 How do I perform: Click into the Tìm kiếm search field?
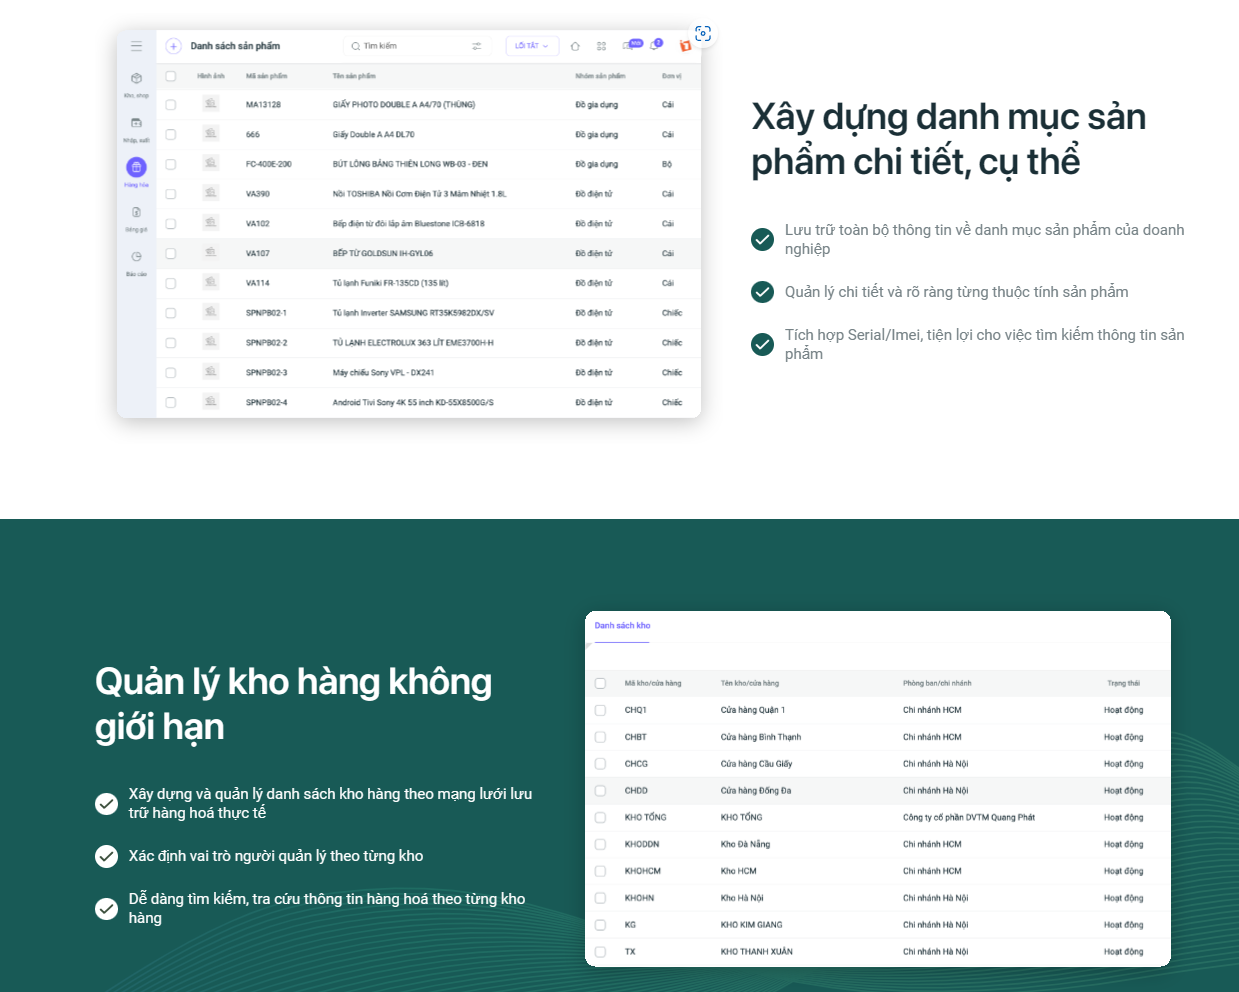coord(416,46)
